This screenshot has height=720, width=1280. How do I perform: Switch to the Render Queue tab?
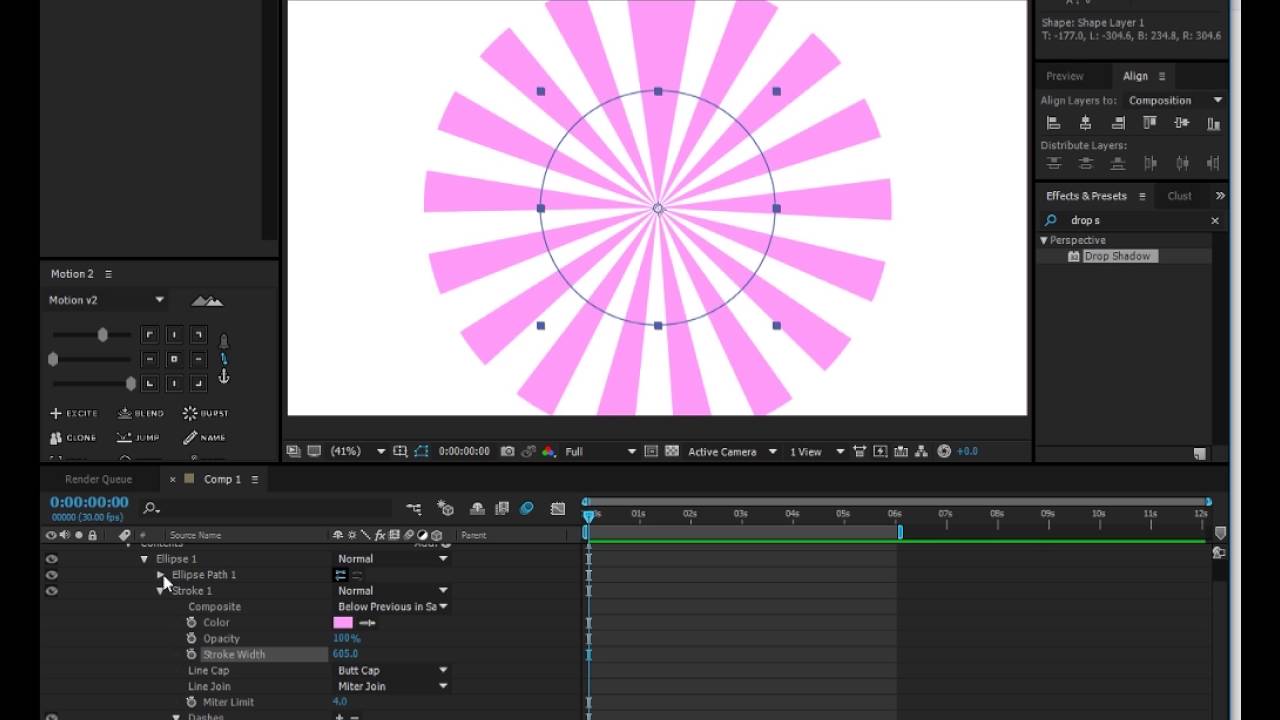tap(98, 479)
